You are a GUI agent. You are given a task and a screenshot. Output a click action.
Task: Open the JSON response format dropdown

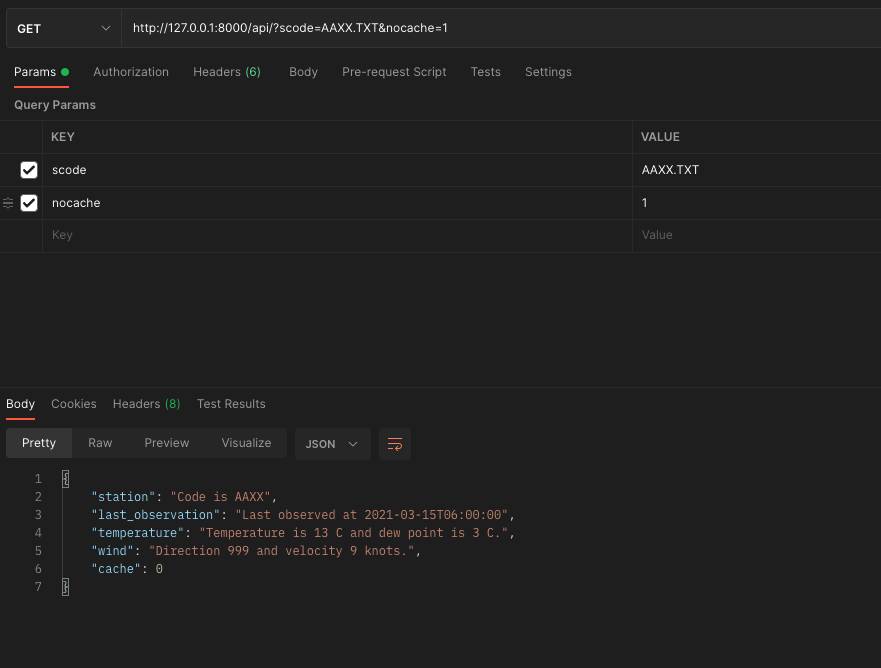(x=332, y=443)
